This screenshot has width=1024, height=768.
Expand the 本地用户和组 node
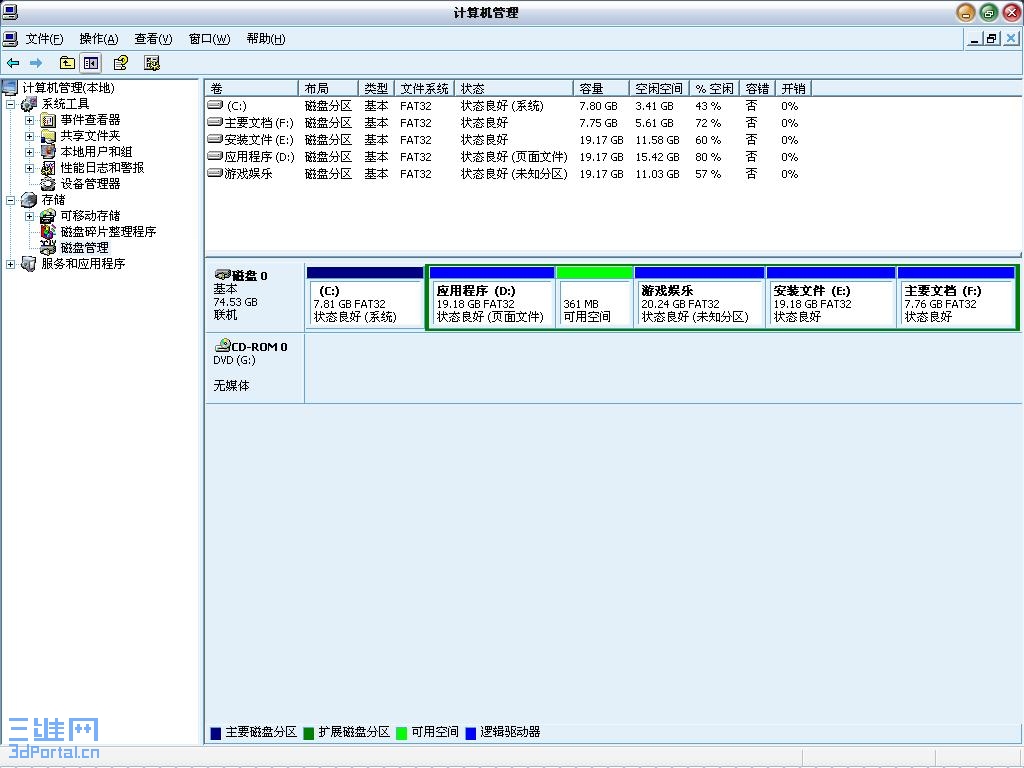pos(29,152)
